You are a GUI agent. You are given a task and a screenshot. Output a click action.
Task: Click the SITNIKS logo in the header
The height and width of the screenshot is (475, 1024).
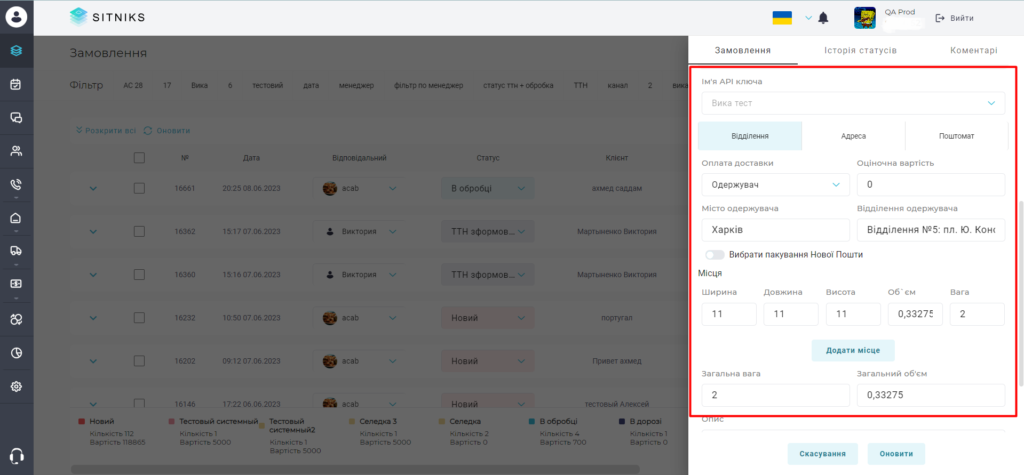point(107,17)
